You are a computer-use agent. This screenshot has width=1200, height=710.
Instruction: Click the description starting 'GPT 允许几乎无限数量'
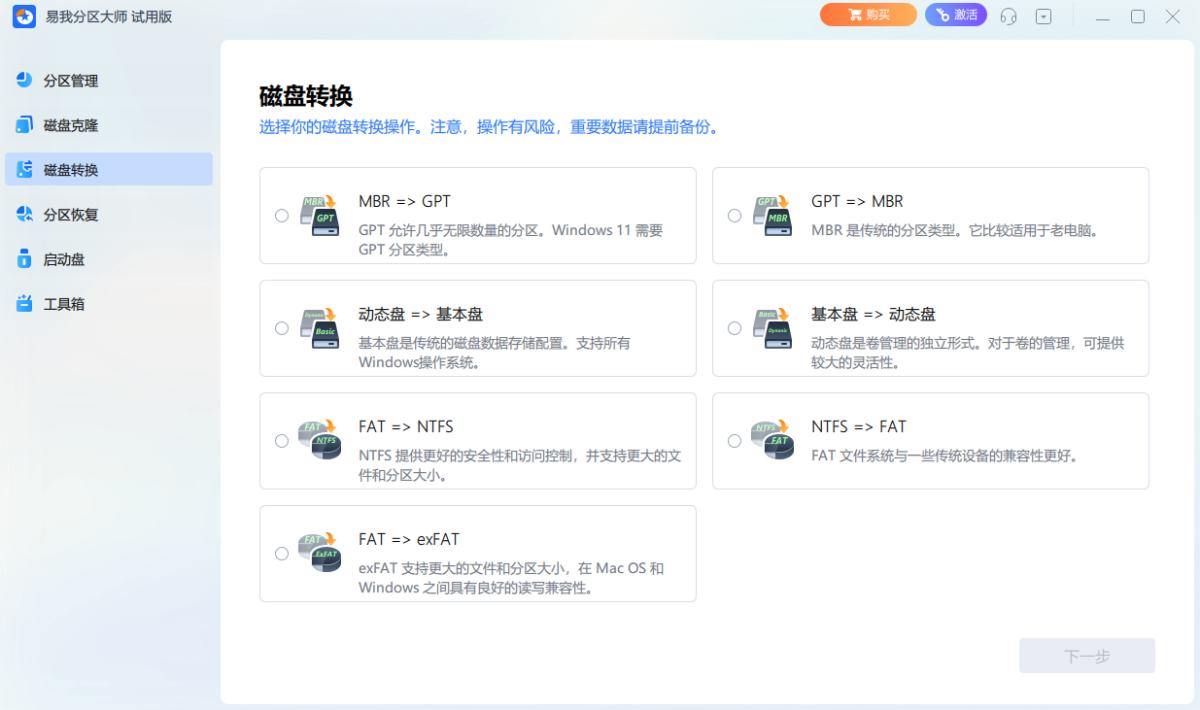coord(511,240)
